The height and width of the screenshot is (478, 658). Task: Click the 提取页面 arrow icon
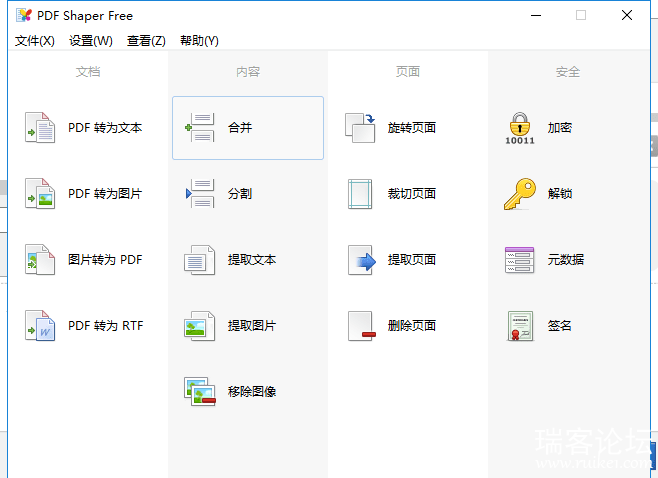pos(362,260)
